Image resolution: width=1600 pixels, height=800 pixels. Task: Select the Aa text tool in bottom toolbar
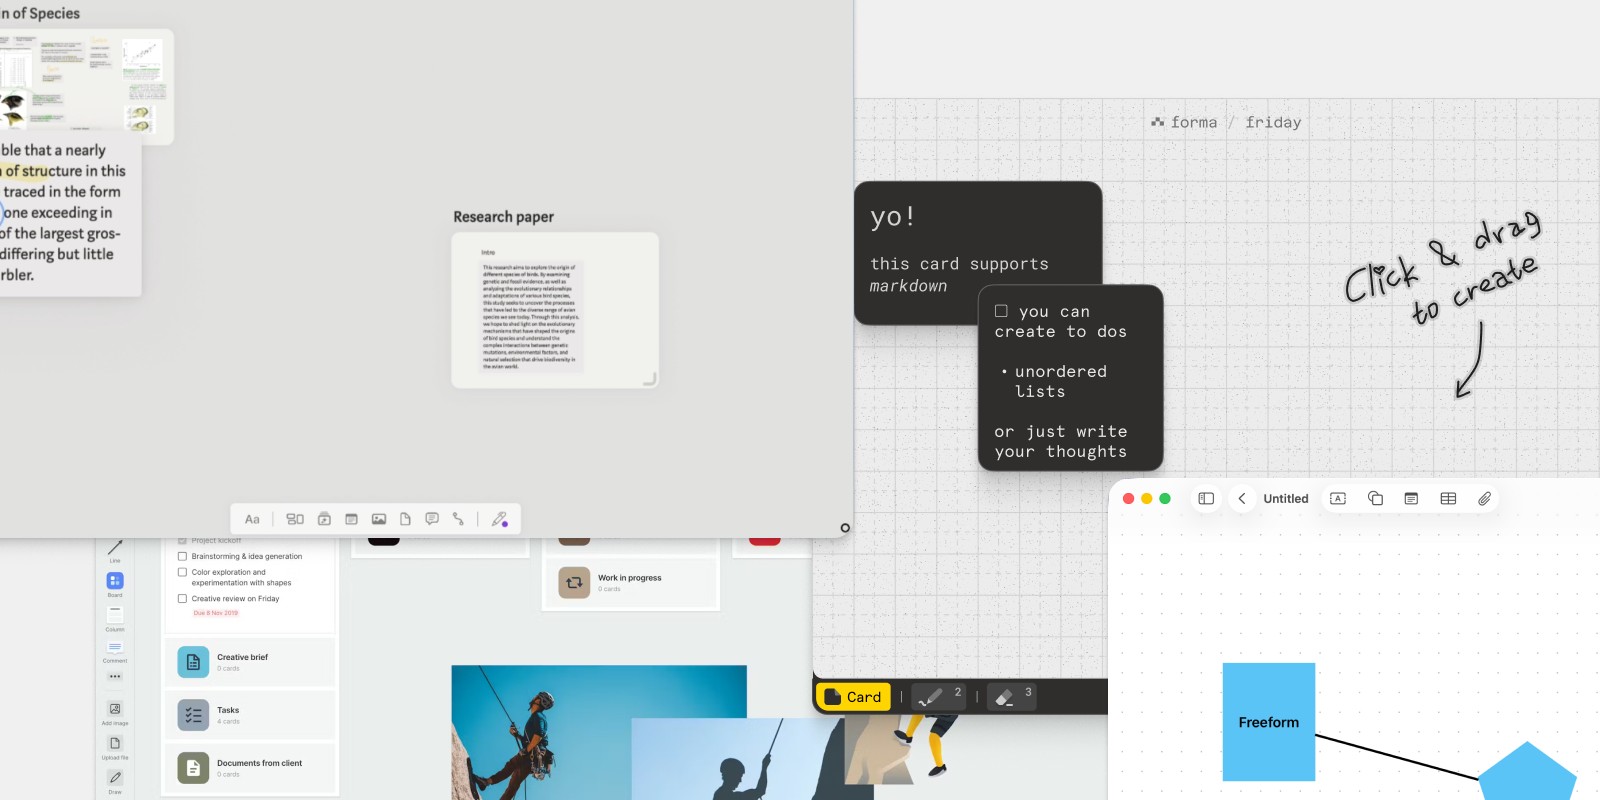(252, 519)
